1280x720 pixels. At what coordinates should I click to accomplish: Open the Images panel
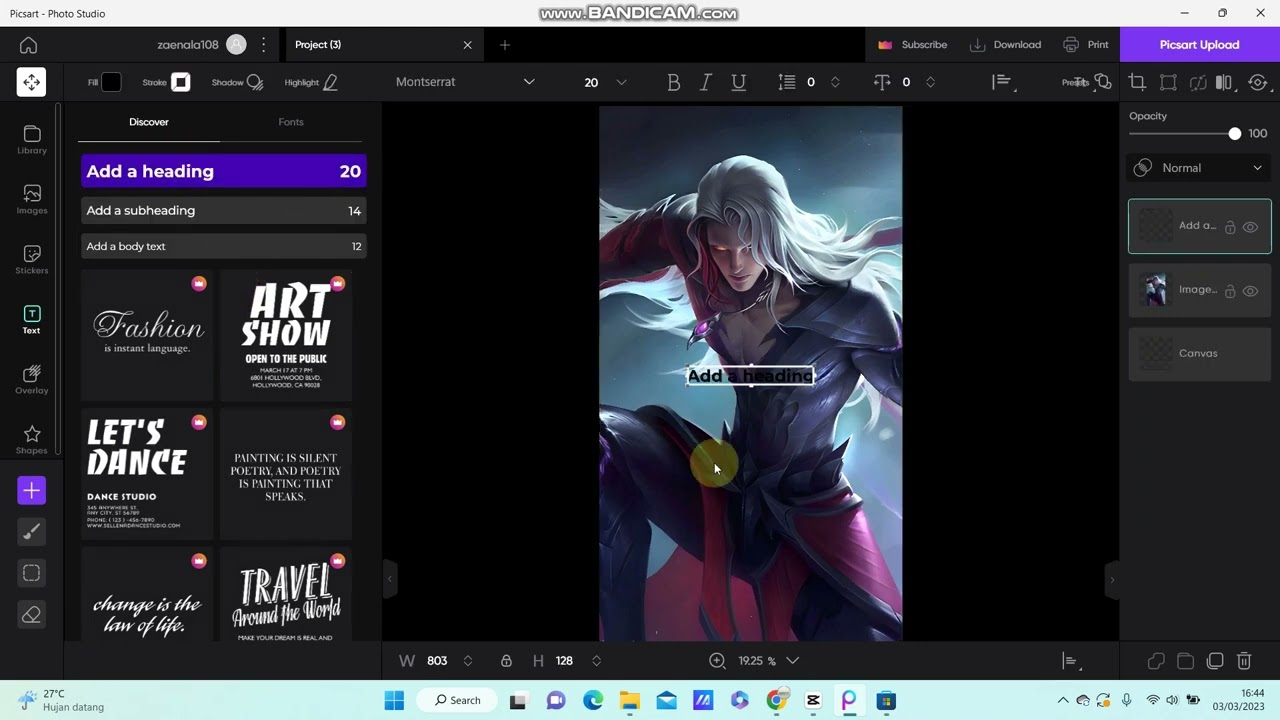(31, 198)
